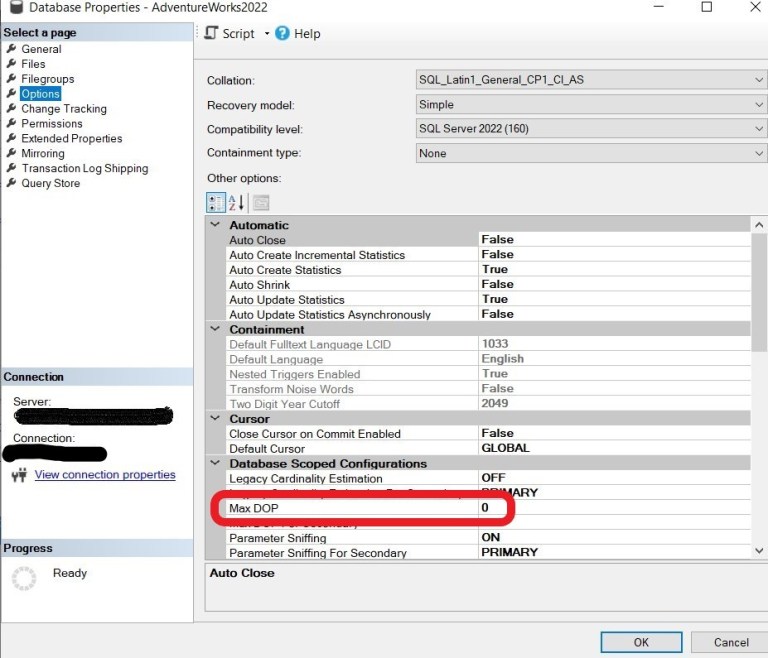Image resolution: width=768 pixels, height=658 pixels.
Task: Sort properties alphabetically with A-Z icon
Action: [237, 202]
